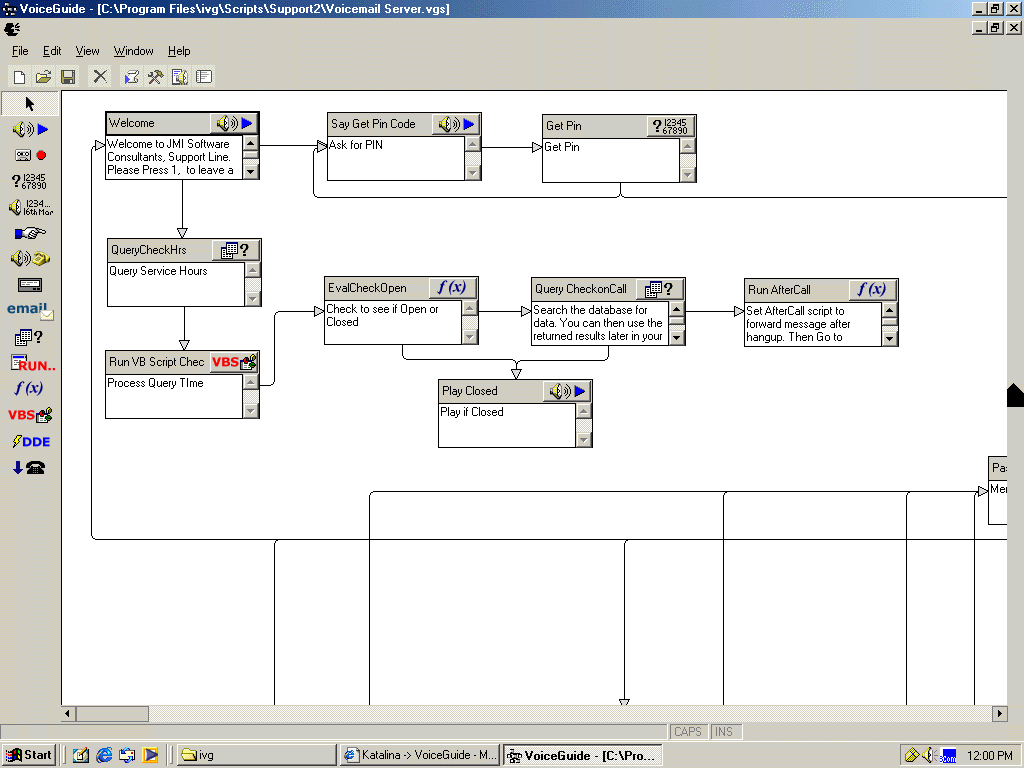
Task: Click the numbers icon on Get Pin module
Action: [x=671, y=126]
